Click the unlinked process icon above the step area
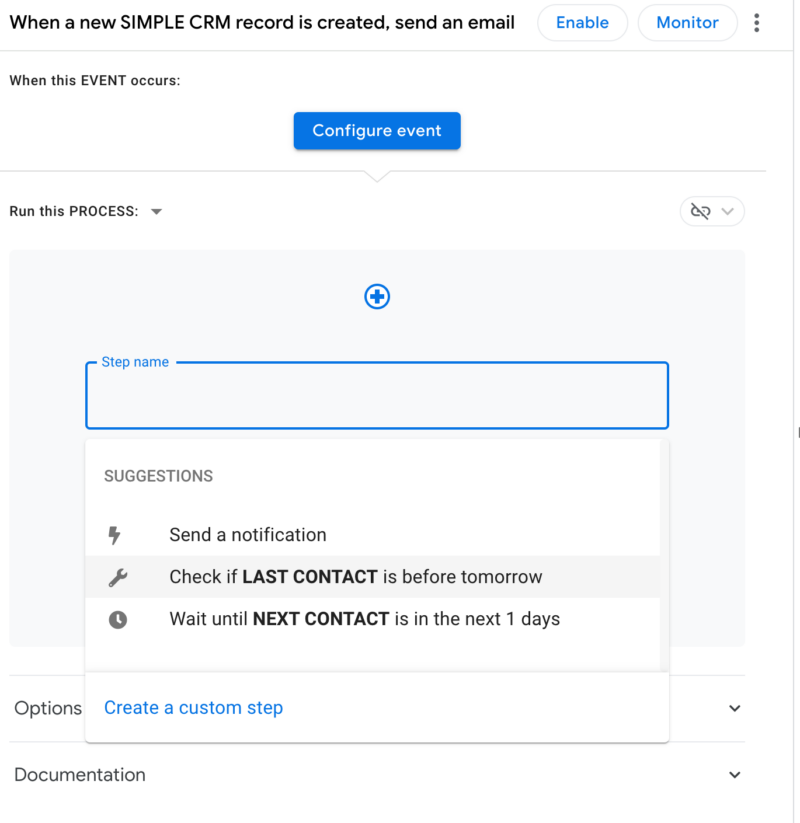 tap(703, 211)
